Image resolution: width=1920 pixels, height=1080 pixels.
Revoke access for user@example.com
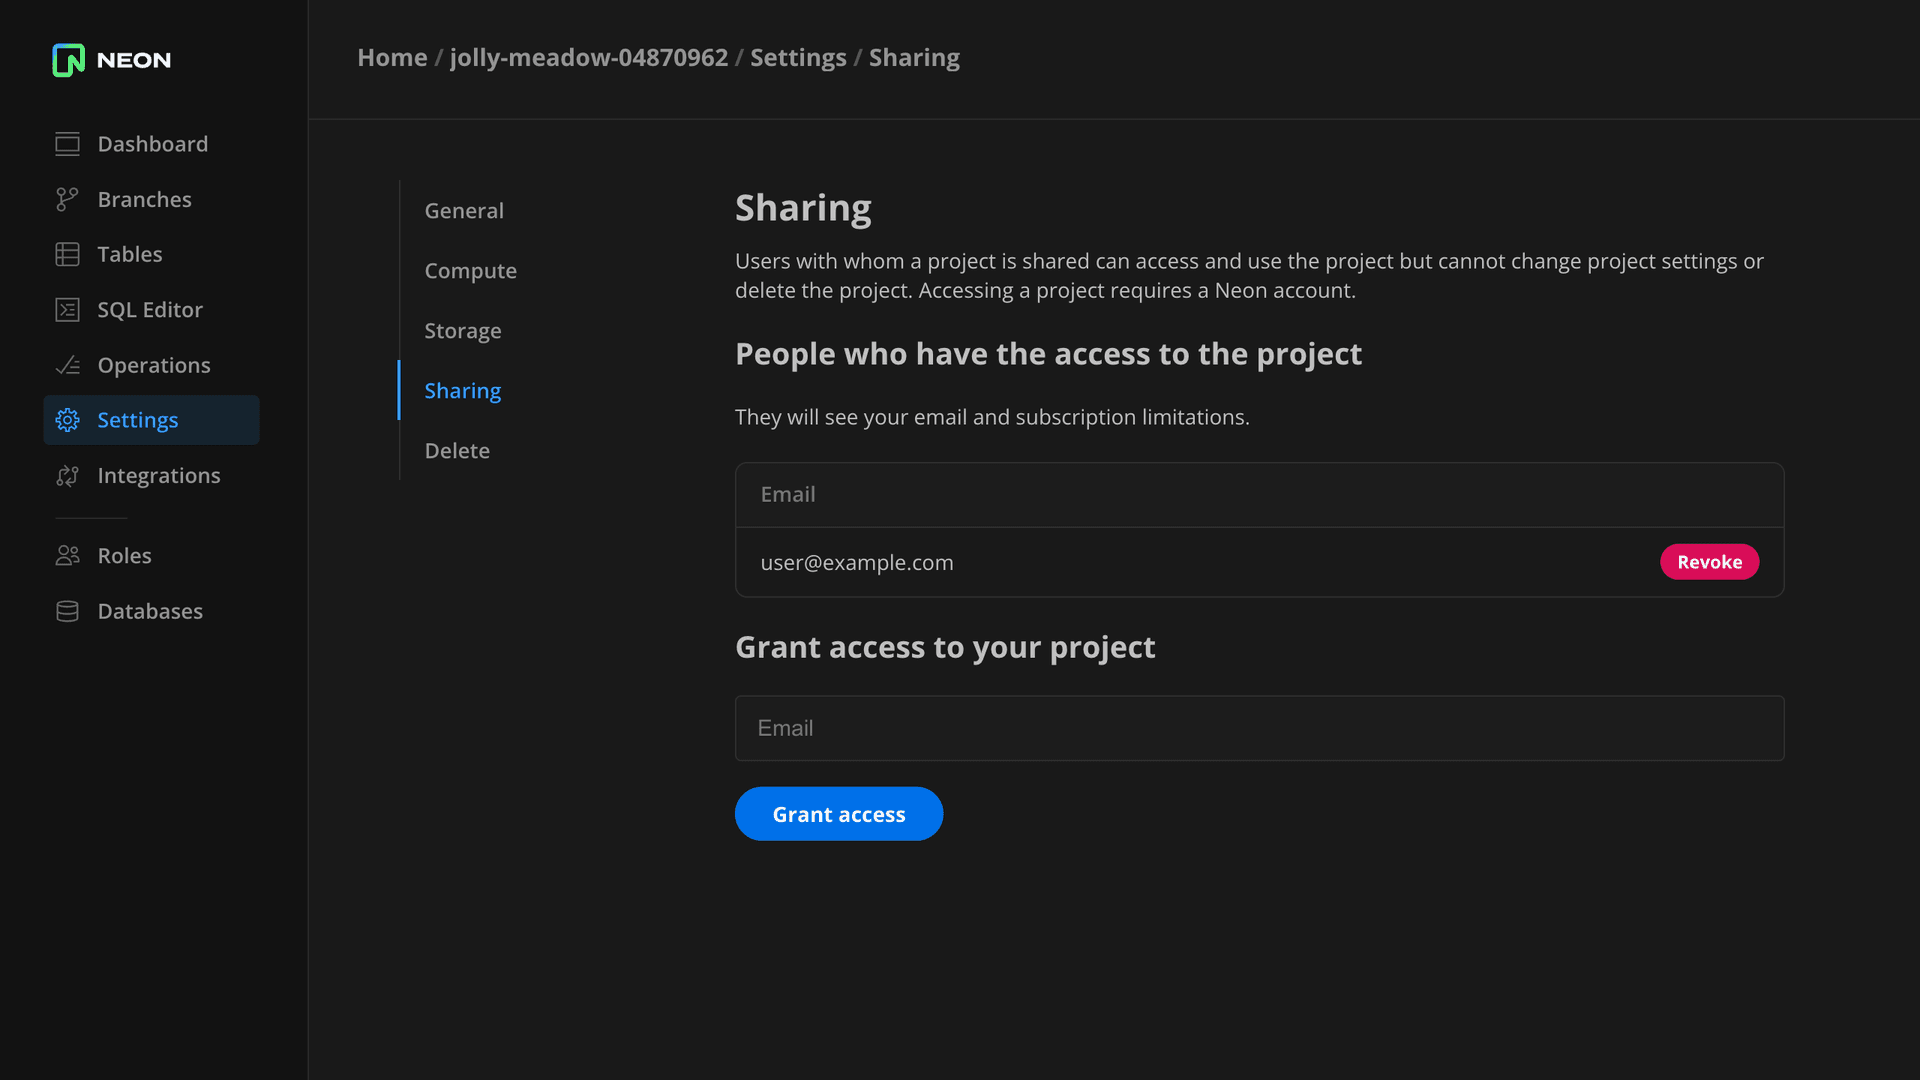pos(1709,562)
